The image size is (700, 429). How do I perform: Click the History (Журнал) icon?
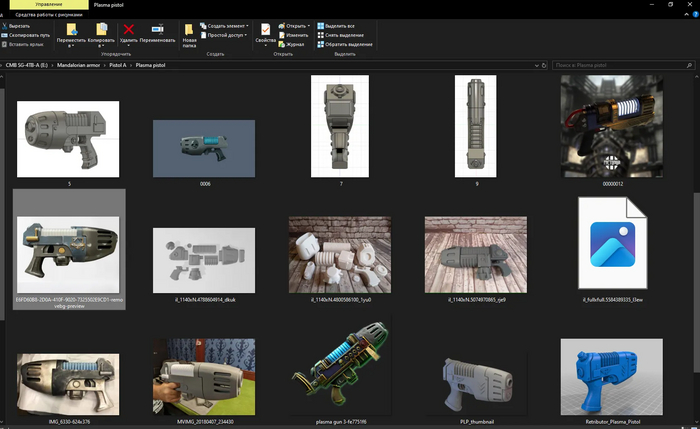click(294, 44)
